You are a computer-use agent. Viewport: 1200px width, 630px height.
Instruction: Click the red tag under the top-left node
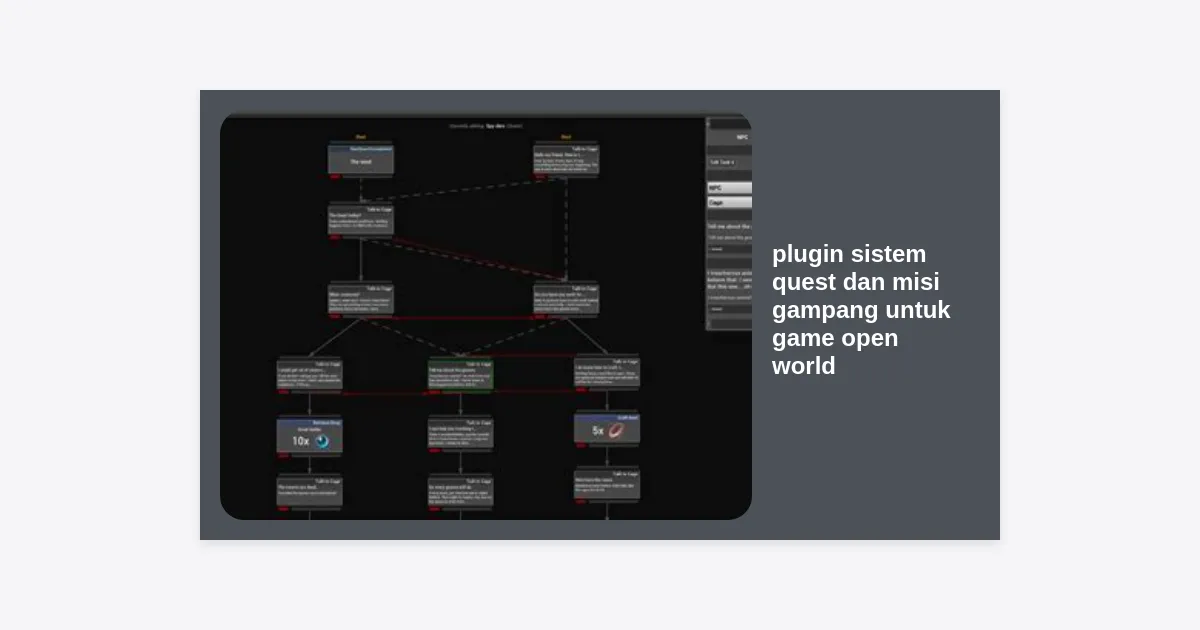[335, 177]
